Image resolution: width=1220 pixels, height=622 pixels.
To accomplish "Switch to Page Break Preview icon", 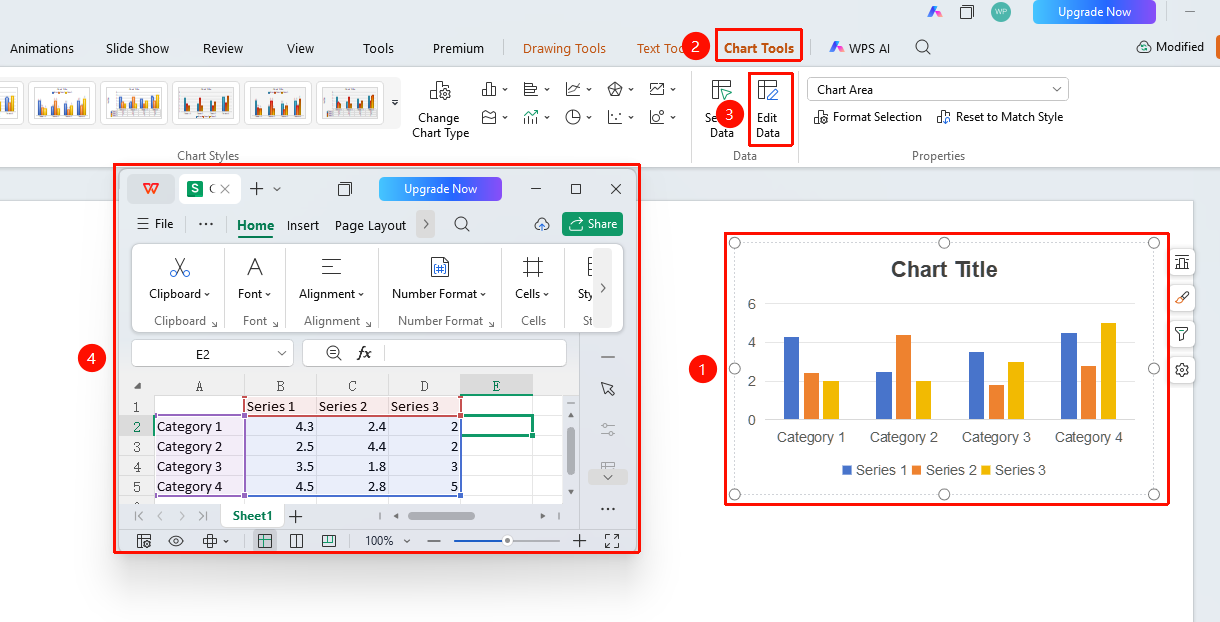I will click(329, 541).
